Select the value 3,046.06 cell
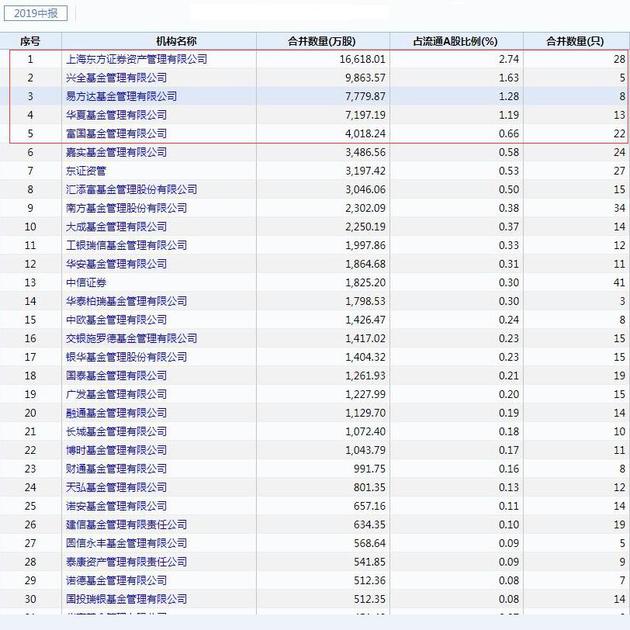The height and width of the screenshot is (630, 630). coord(365,189)
